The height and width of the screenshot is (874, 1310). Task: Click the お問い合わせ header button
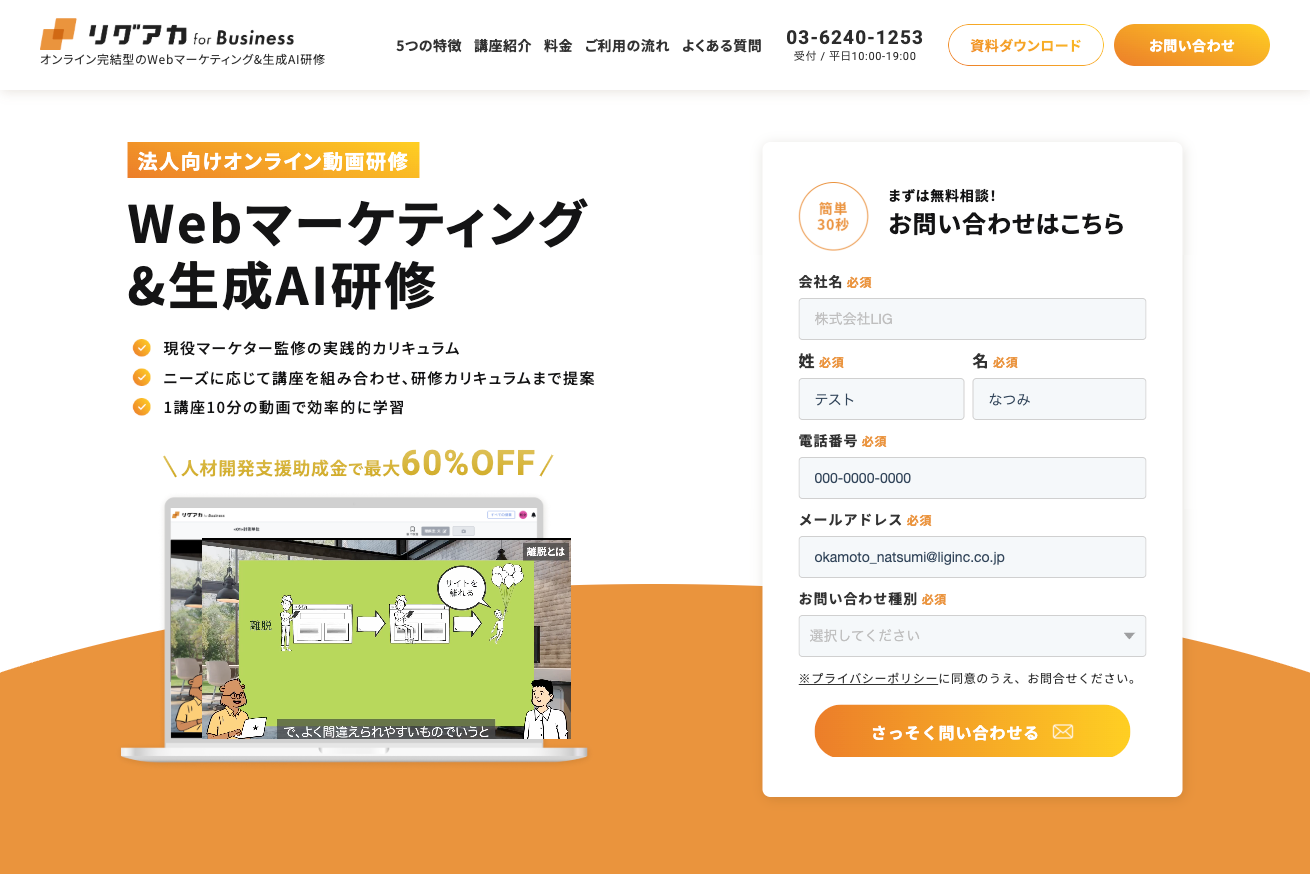pos(1192,45)
